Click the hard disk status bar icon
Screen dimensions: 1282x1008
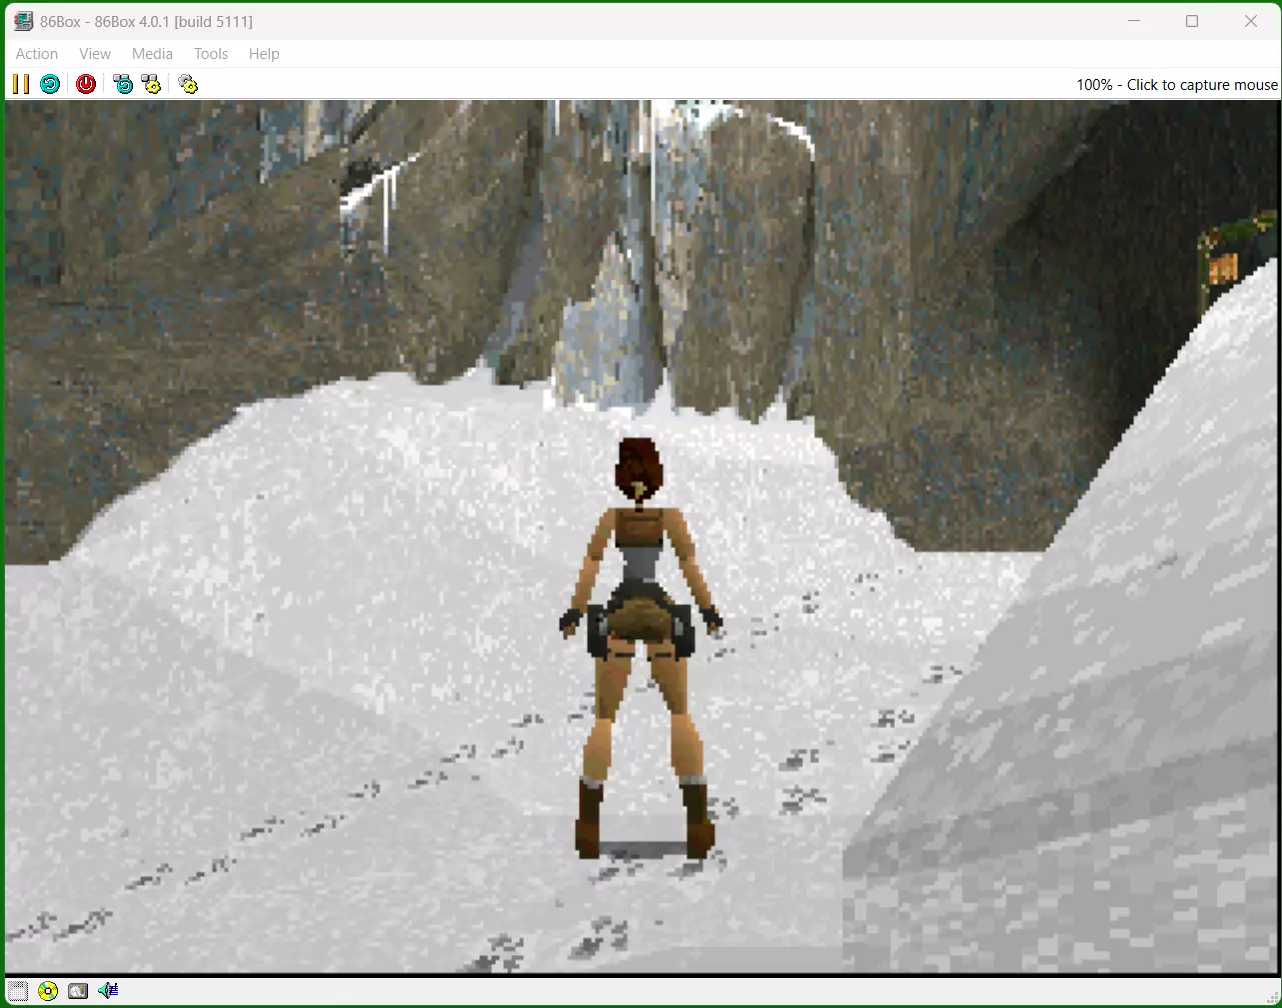click(x=78, y=991)
